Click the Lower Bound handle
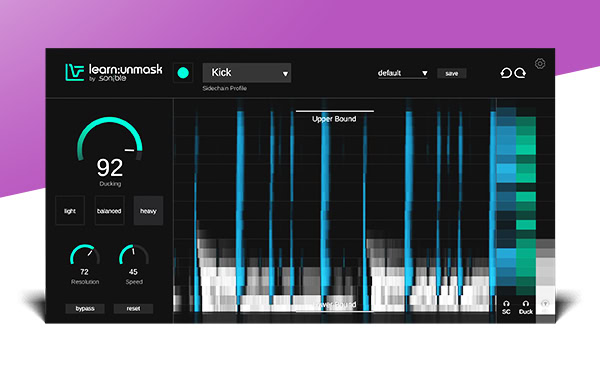 point(334,311)
